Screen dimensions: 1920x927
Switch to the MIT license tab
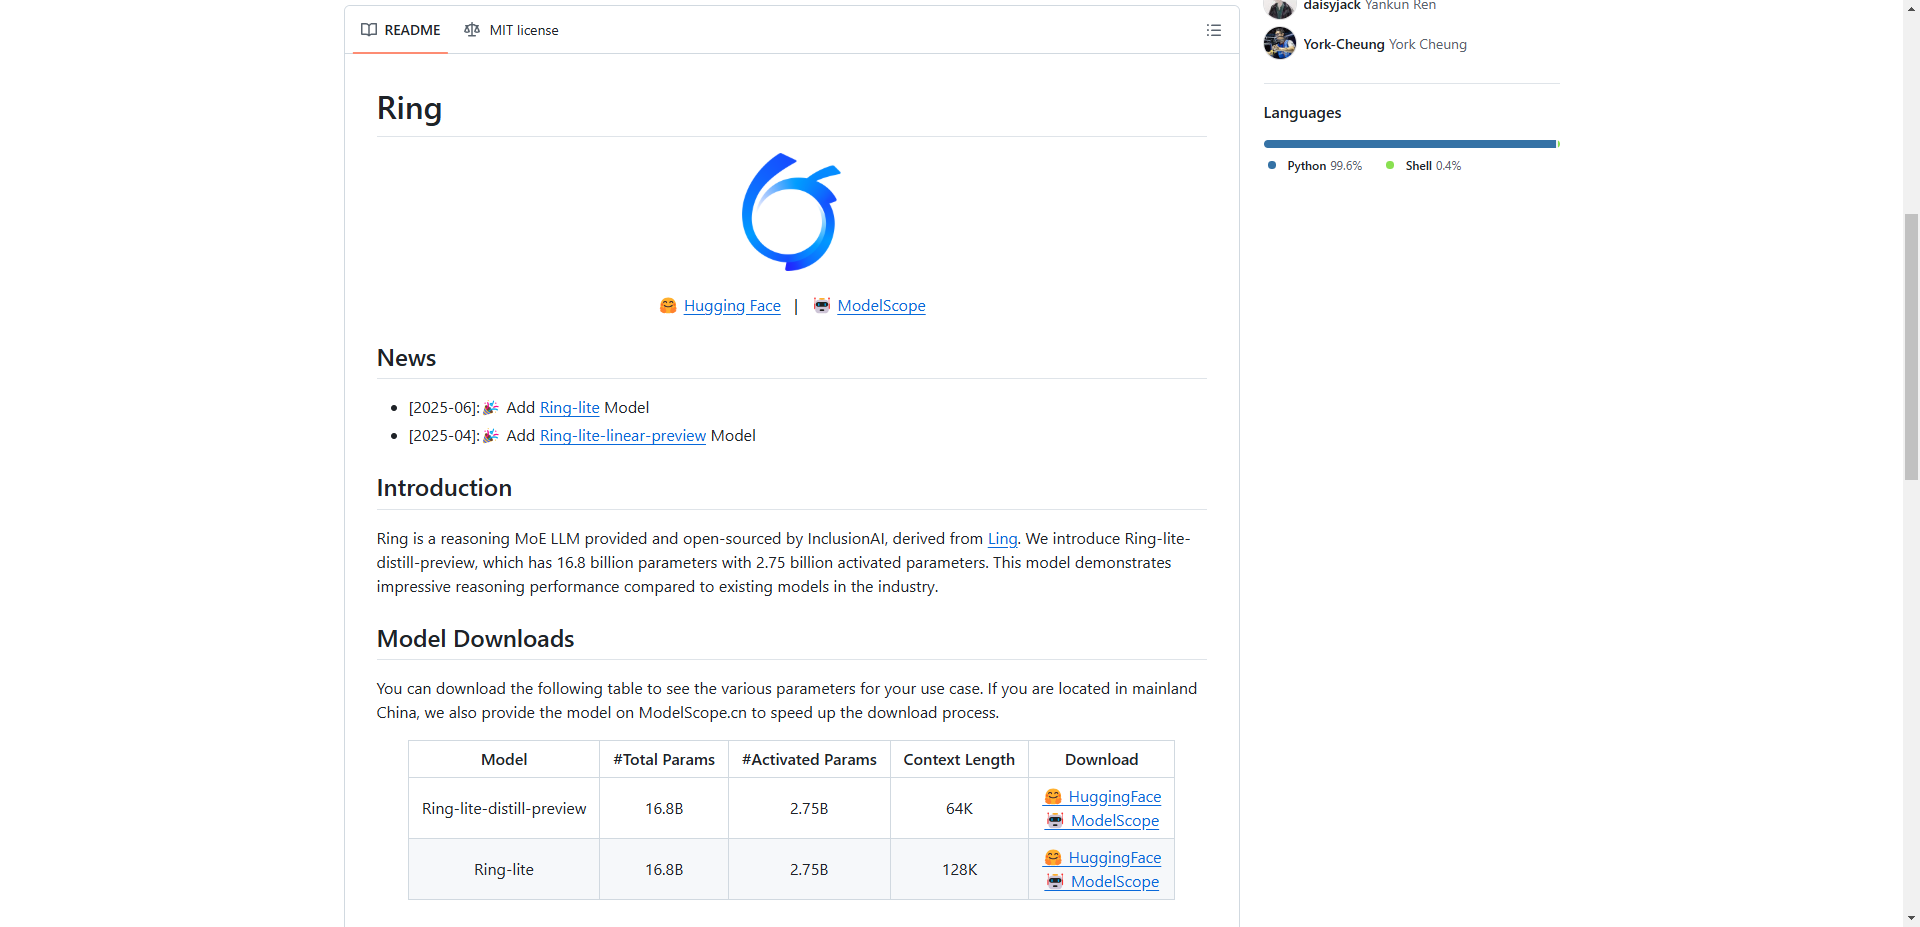tap(511, 30)
